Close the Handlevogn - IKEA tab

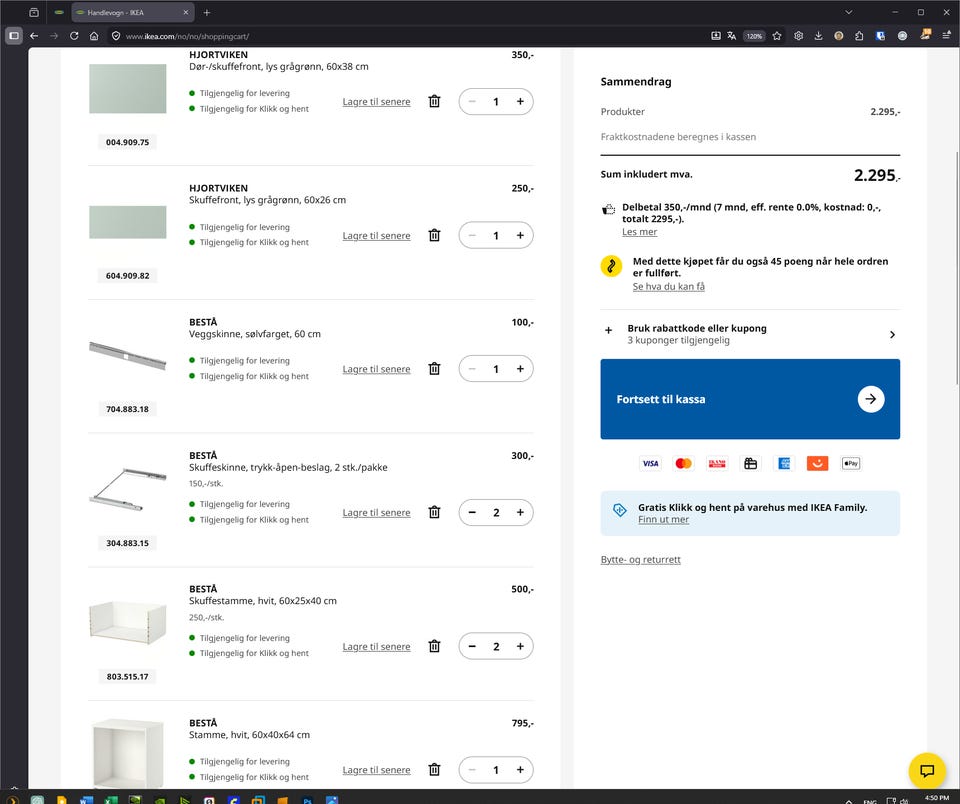tap(186, 12)
